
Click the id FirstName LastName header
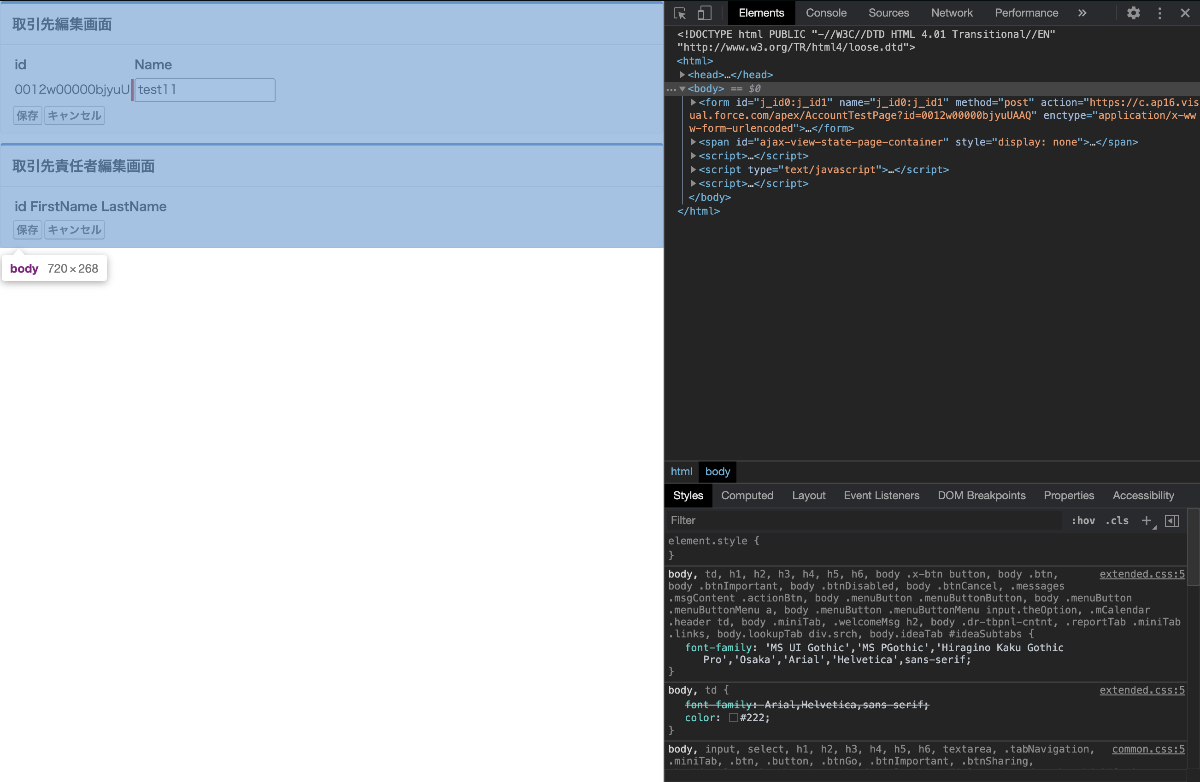(90, 207)
